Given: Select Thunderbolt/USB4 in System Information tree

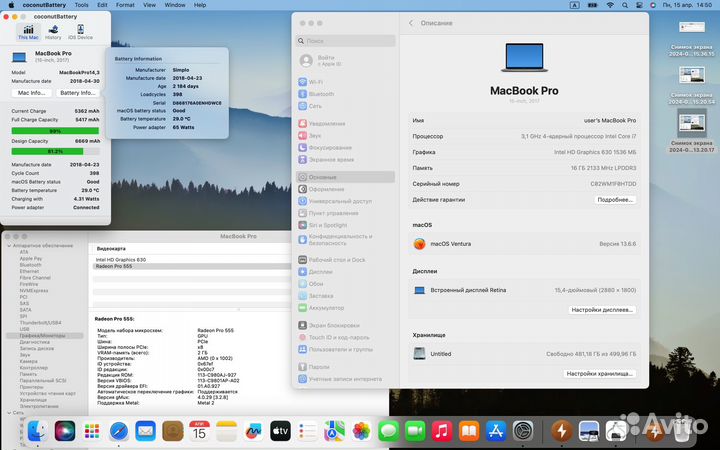Looking at the screenshot, I should [x=40, y=323].
